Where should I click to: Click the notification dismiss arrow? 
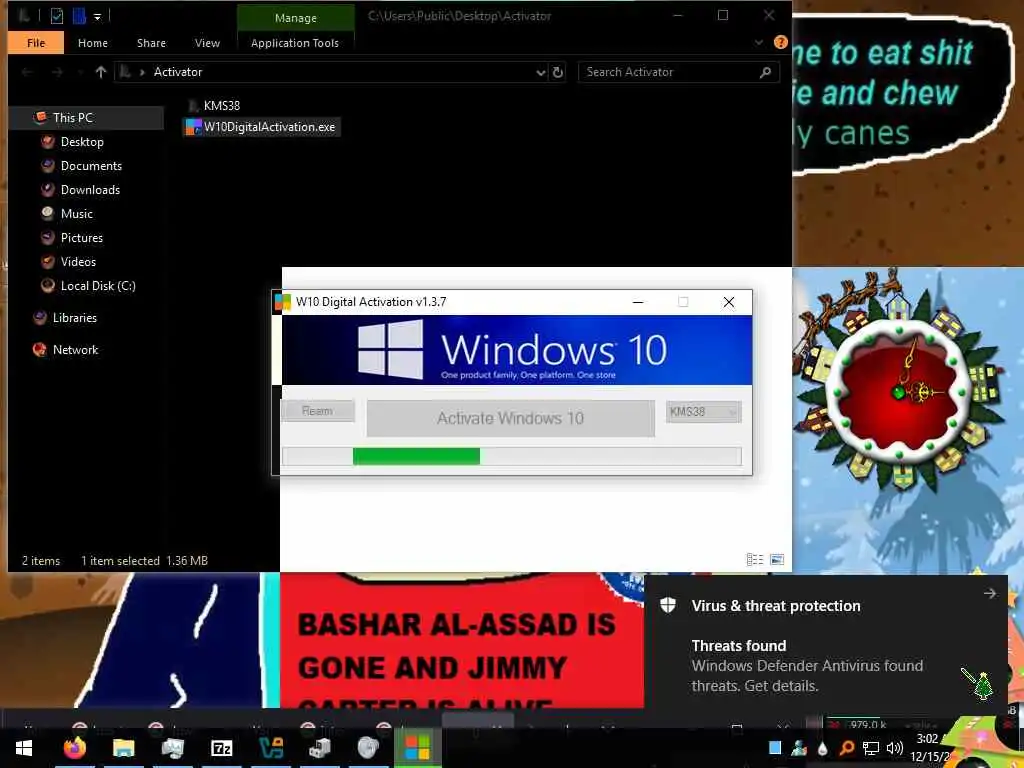pyautogui.click(x=989, y=593)
